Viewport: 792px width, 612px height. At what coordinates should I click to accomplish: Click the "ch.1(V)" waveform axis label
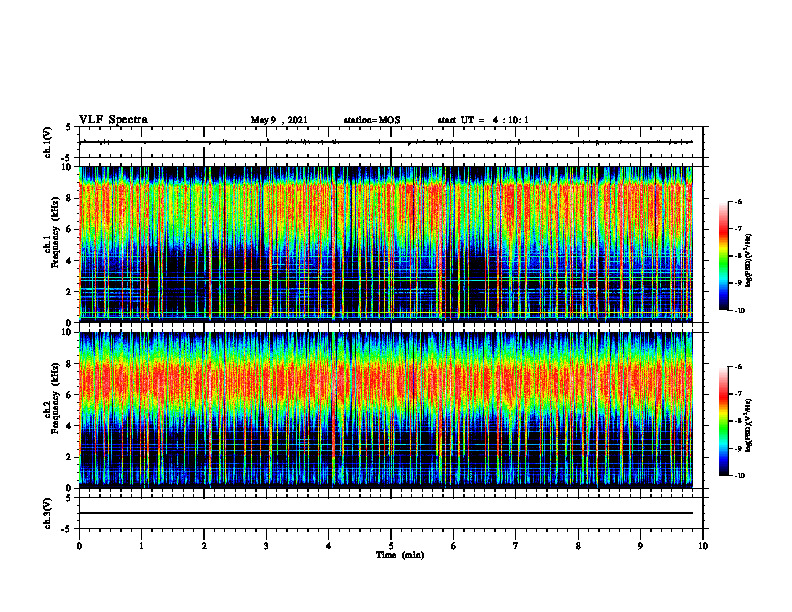click(48, 142)
